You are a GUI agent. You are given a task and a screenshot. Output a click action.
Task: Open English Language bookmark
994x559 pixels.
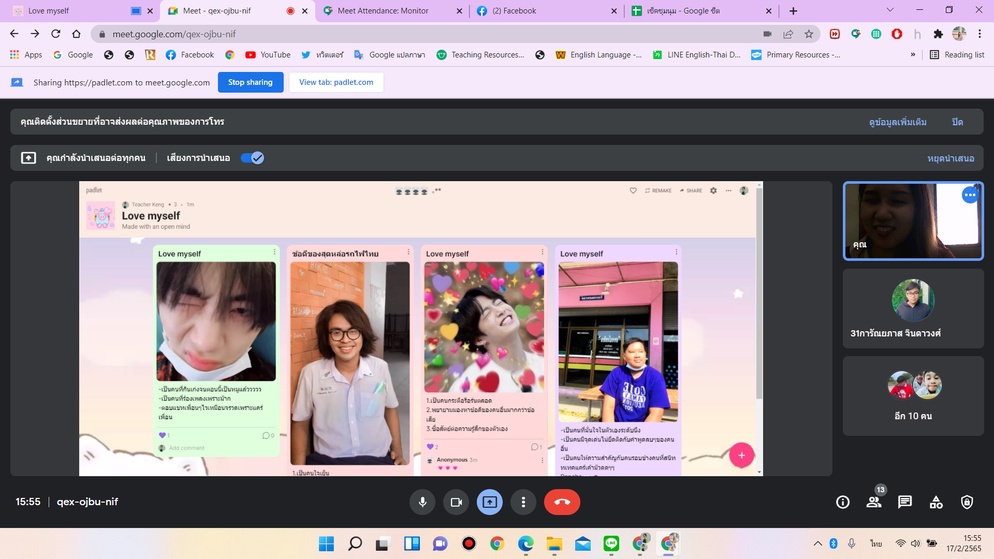[598, 55]
